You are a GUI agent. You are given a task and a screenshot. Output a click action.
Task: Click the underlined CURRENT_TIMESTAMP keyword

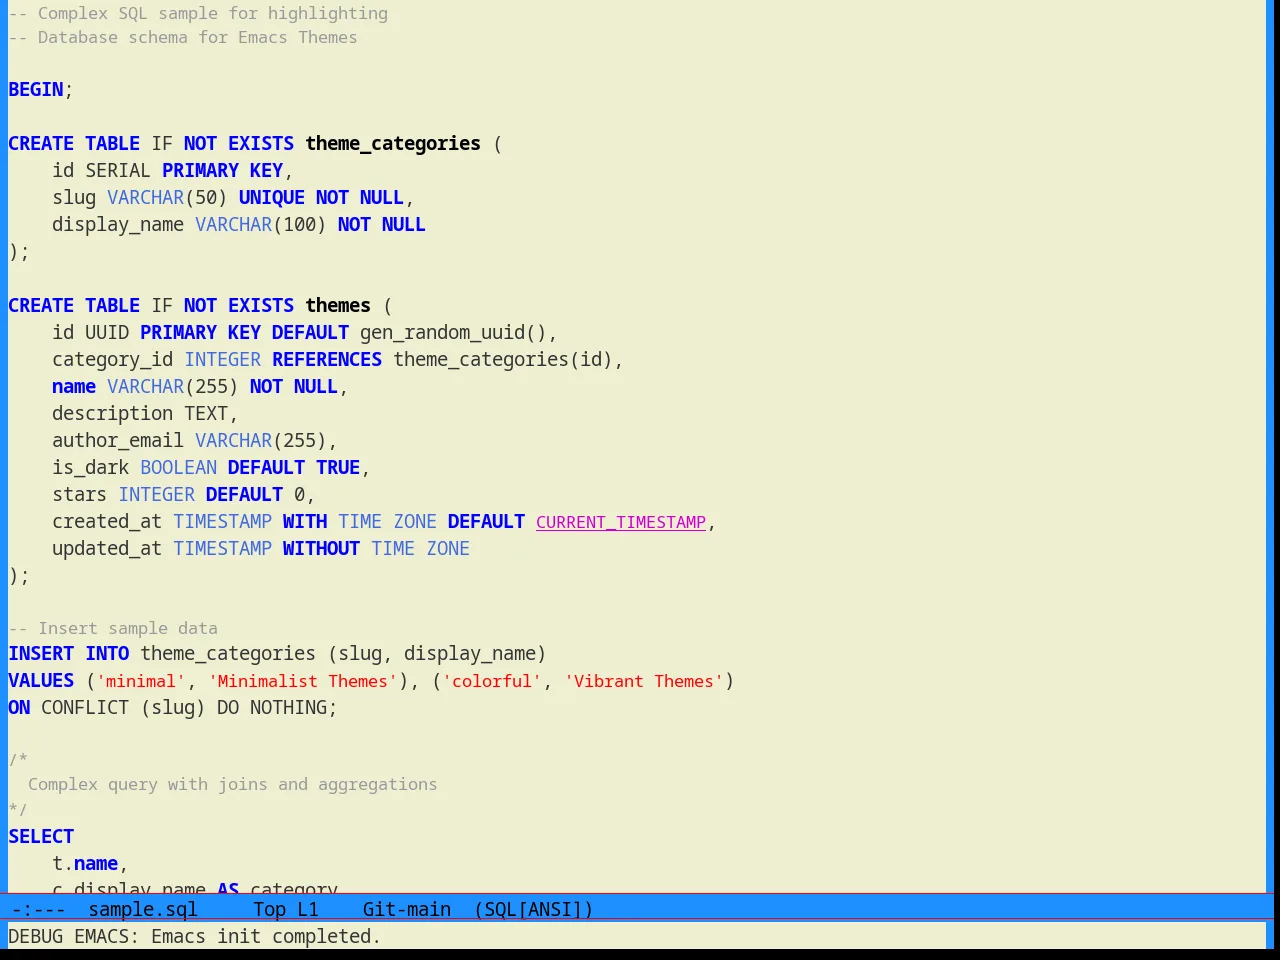[x=621, y=522]
